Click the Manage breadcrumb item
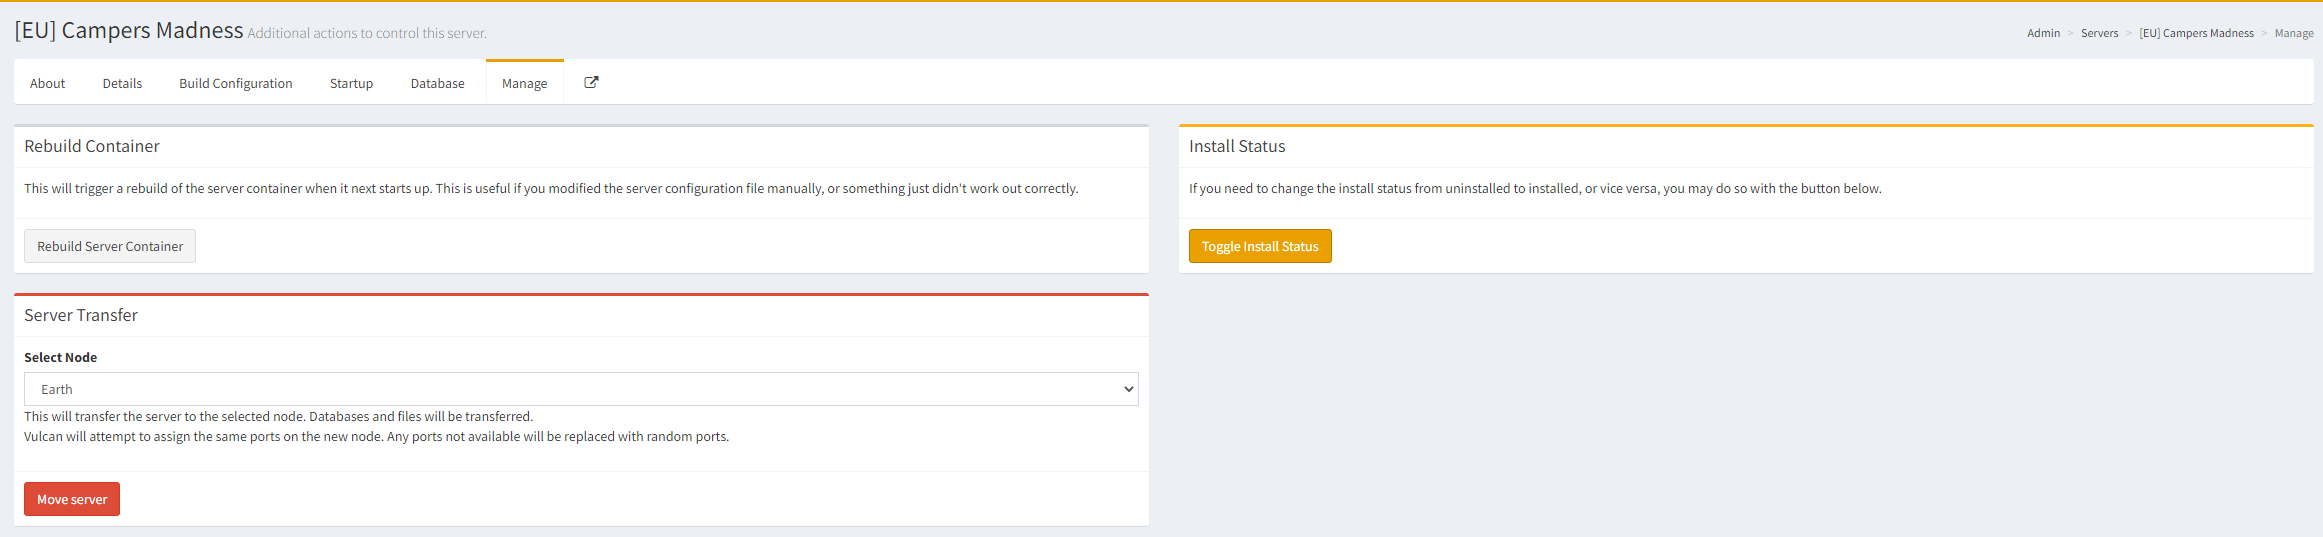The image size is (2323, 537). [x=2293, y=34]
